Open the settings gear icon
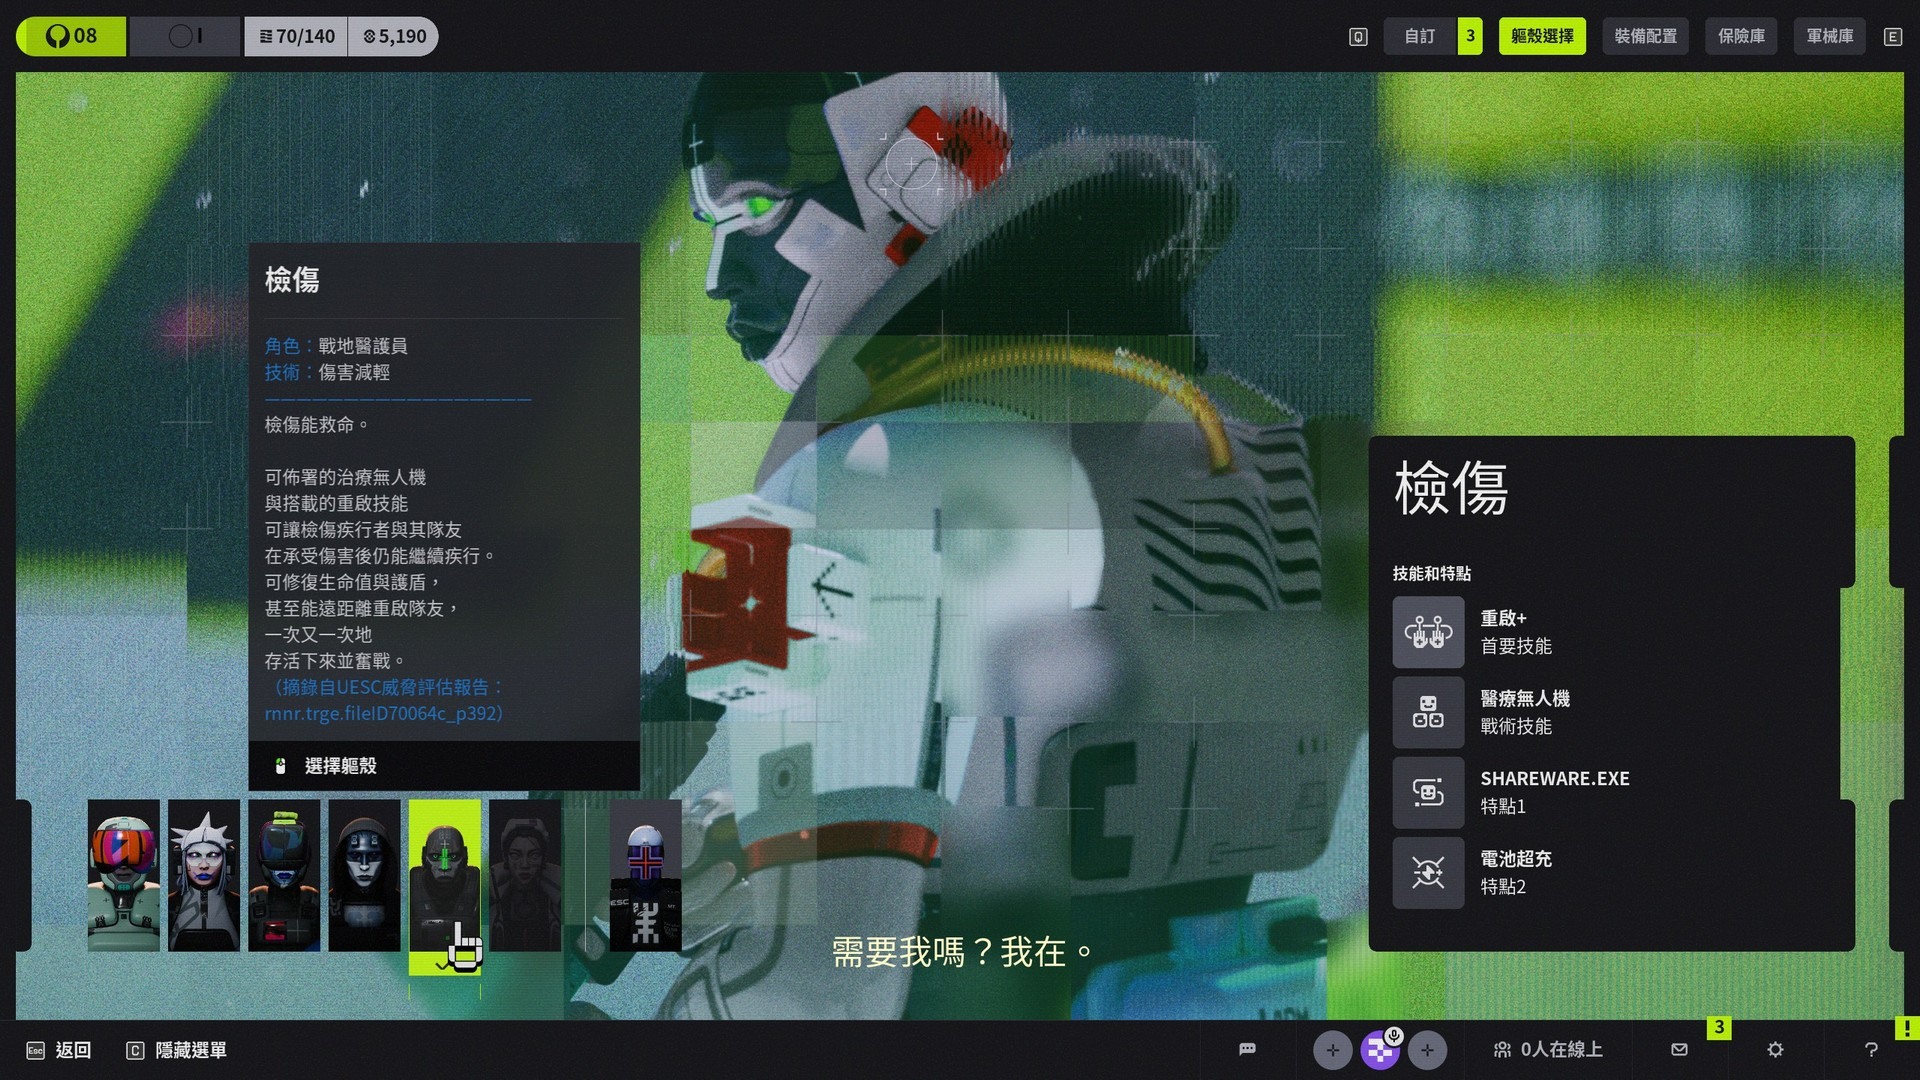This screenshot has height=1080, width=1920. pos(1775,1049)
